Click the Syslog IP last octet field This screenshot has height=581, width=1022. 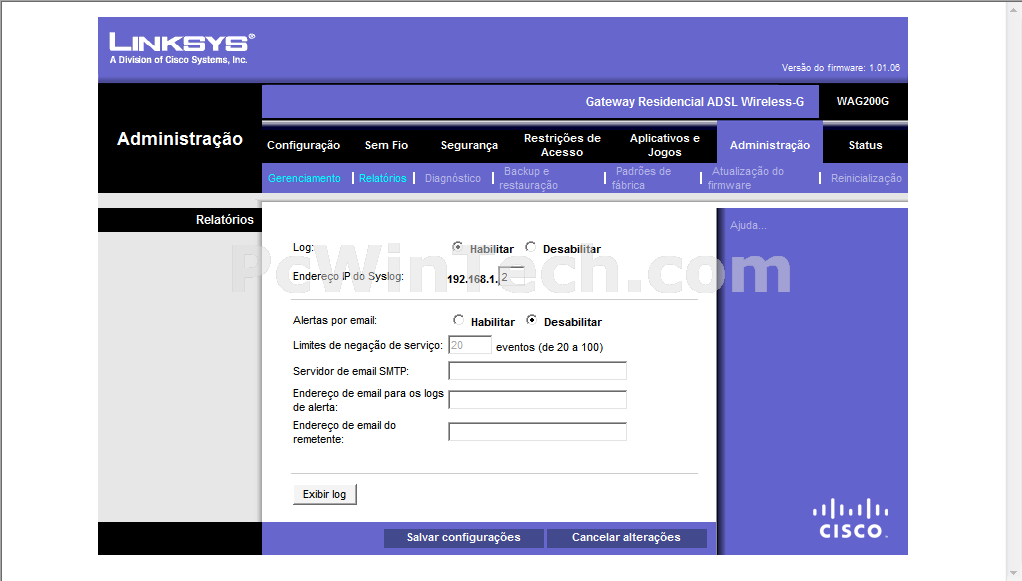[512, 276]
